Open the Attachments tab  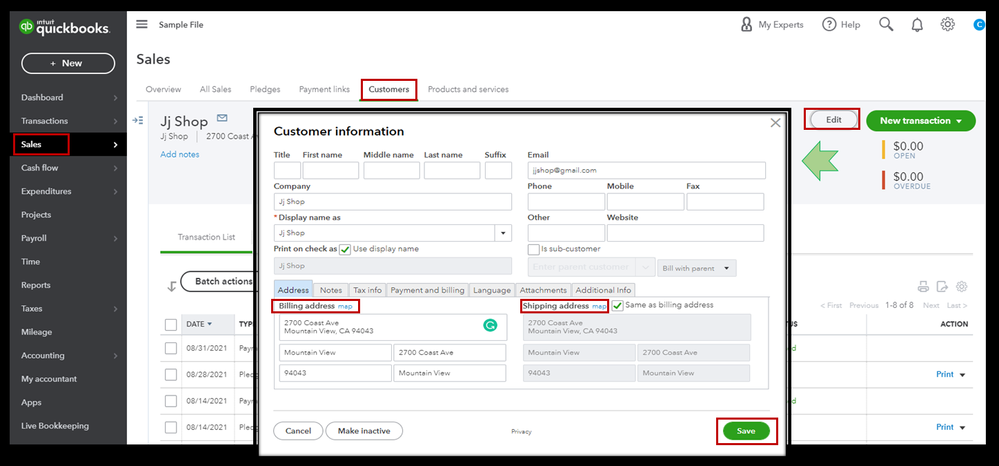543,290
